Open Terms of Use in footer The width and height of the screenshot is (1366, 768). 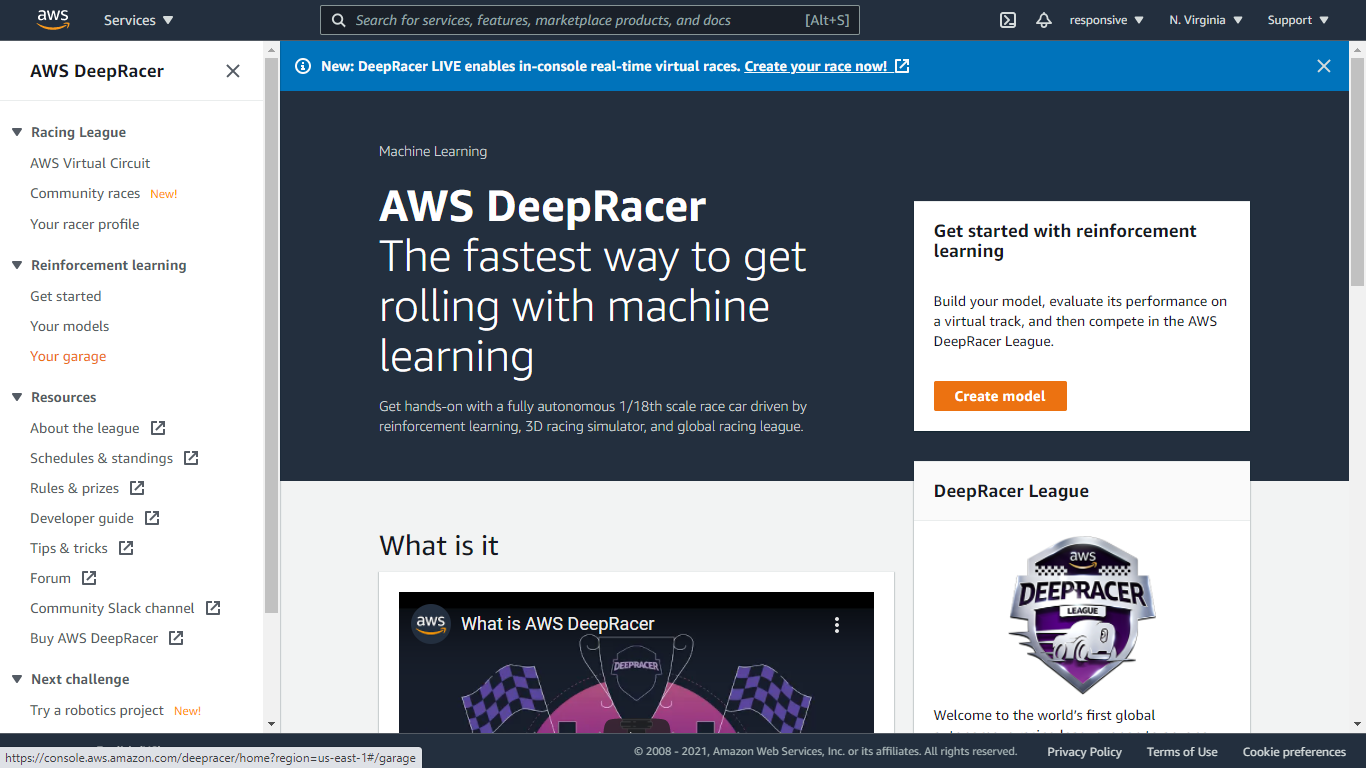1182,752
